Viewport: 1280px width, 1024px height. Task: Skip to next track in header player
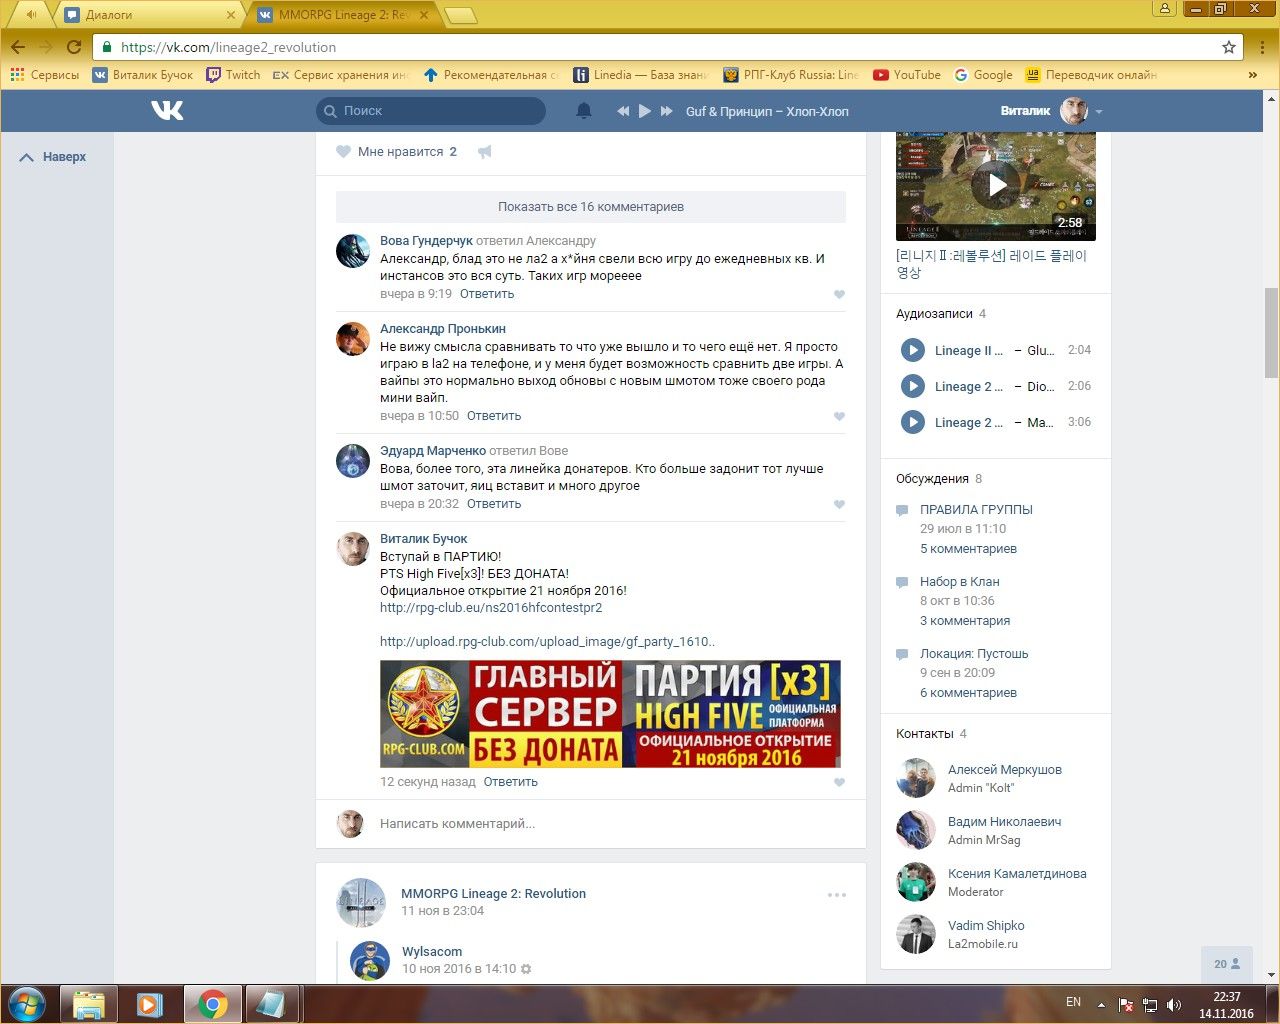point(667,111)
